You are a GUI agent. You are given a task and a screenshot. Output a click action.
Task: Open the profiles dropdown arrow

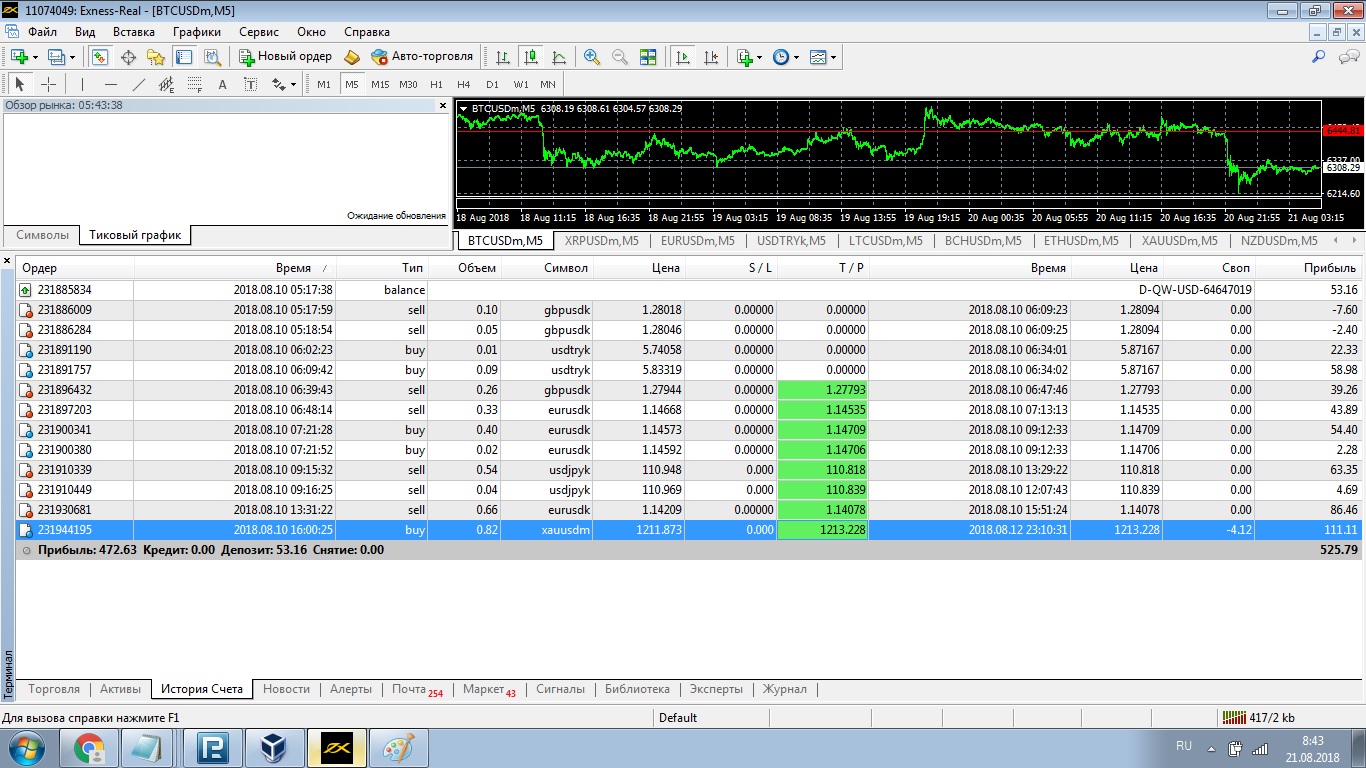tap(72, 57)
